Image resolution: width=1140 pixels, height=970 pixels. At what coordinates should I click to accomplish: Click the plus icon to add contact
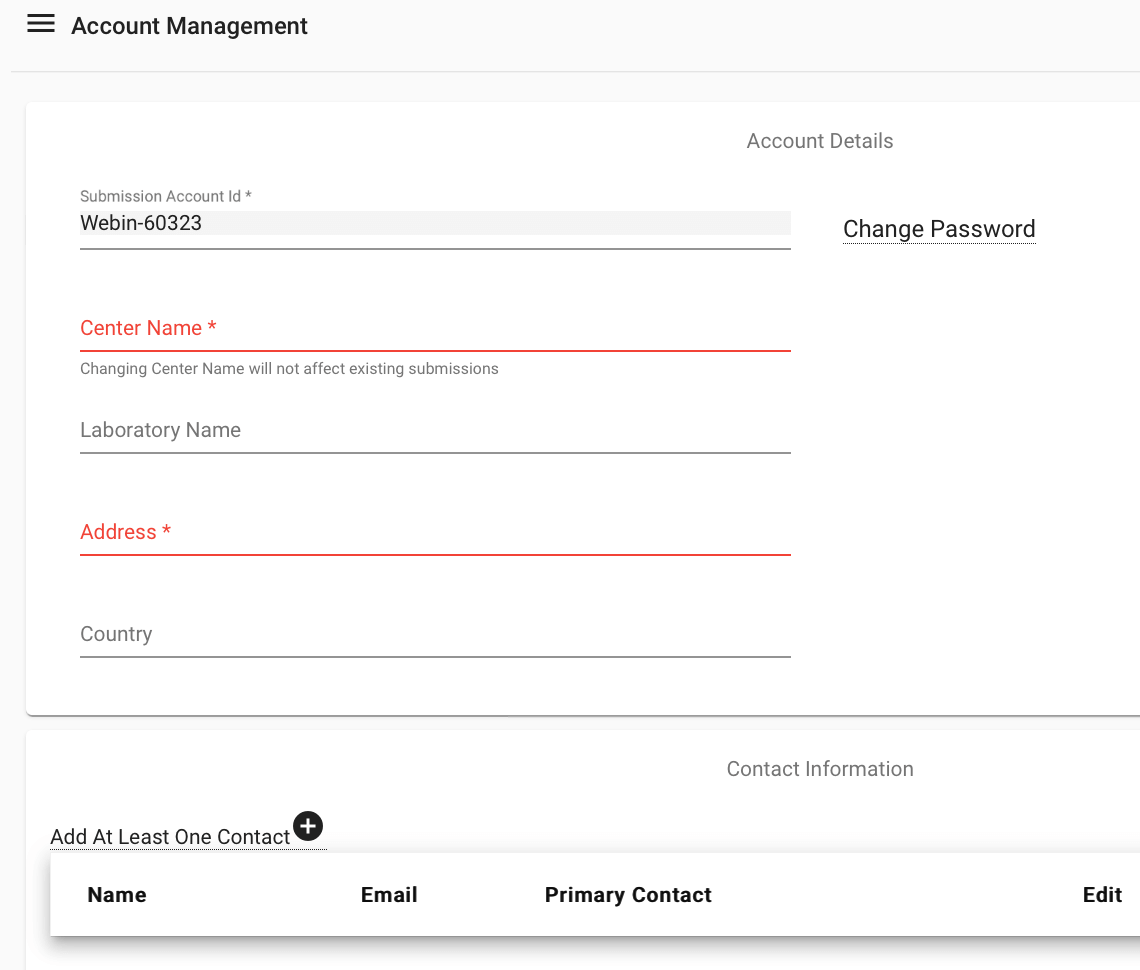coord(308,827)
